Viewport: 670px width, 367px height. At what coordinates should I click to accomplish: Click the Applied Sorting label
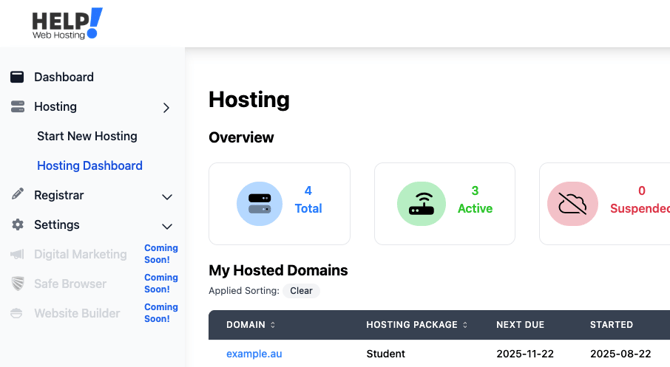(244, 291)
